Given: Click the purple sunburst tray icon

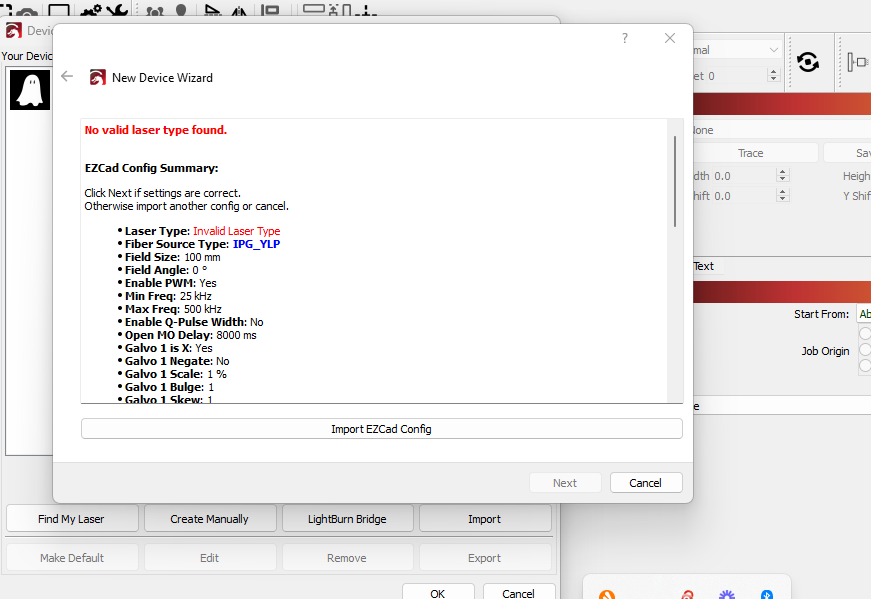Looking at the screenshot, I should (727, 595).
